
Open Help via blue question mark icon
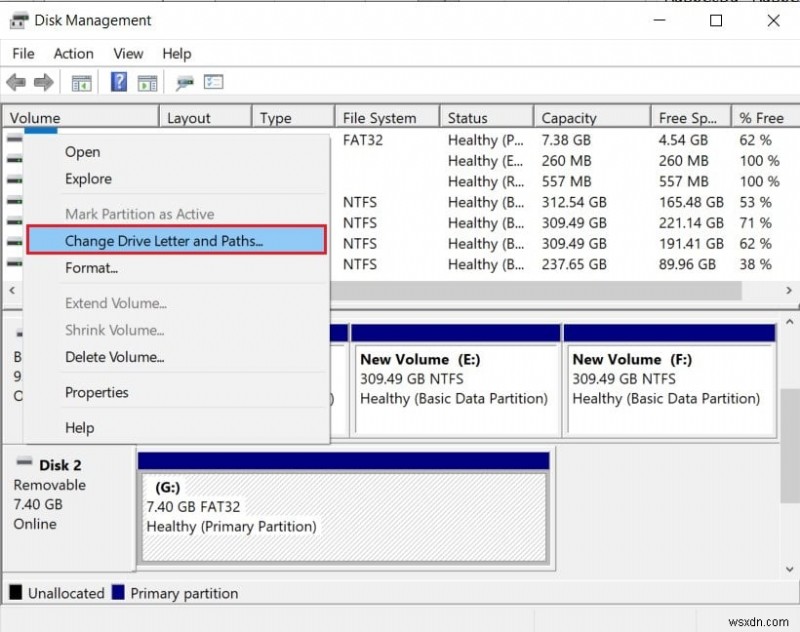(x=119, y=83)
